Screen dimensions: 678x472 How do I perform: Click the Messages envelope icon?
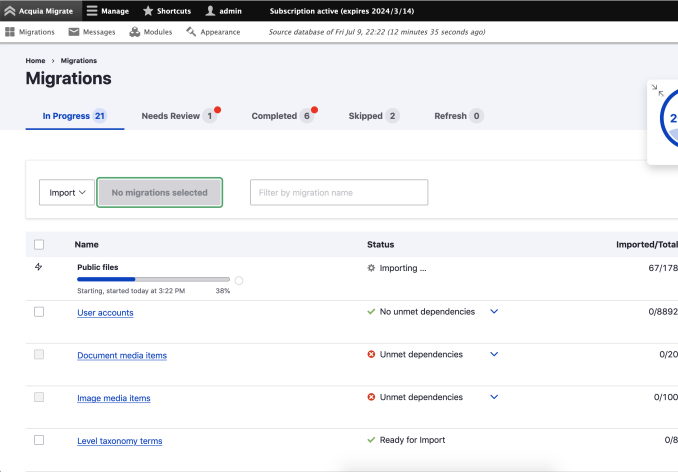coord(74,32)
